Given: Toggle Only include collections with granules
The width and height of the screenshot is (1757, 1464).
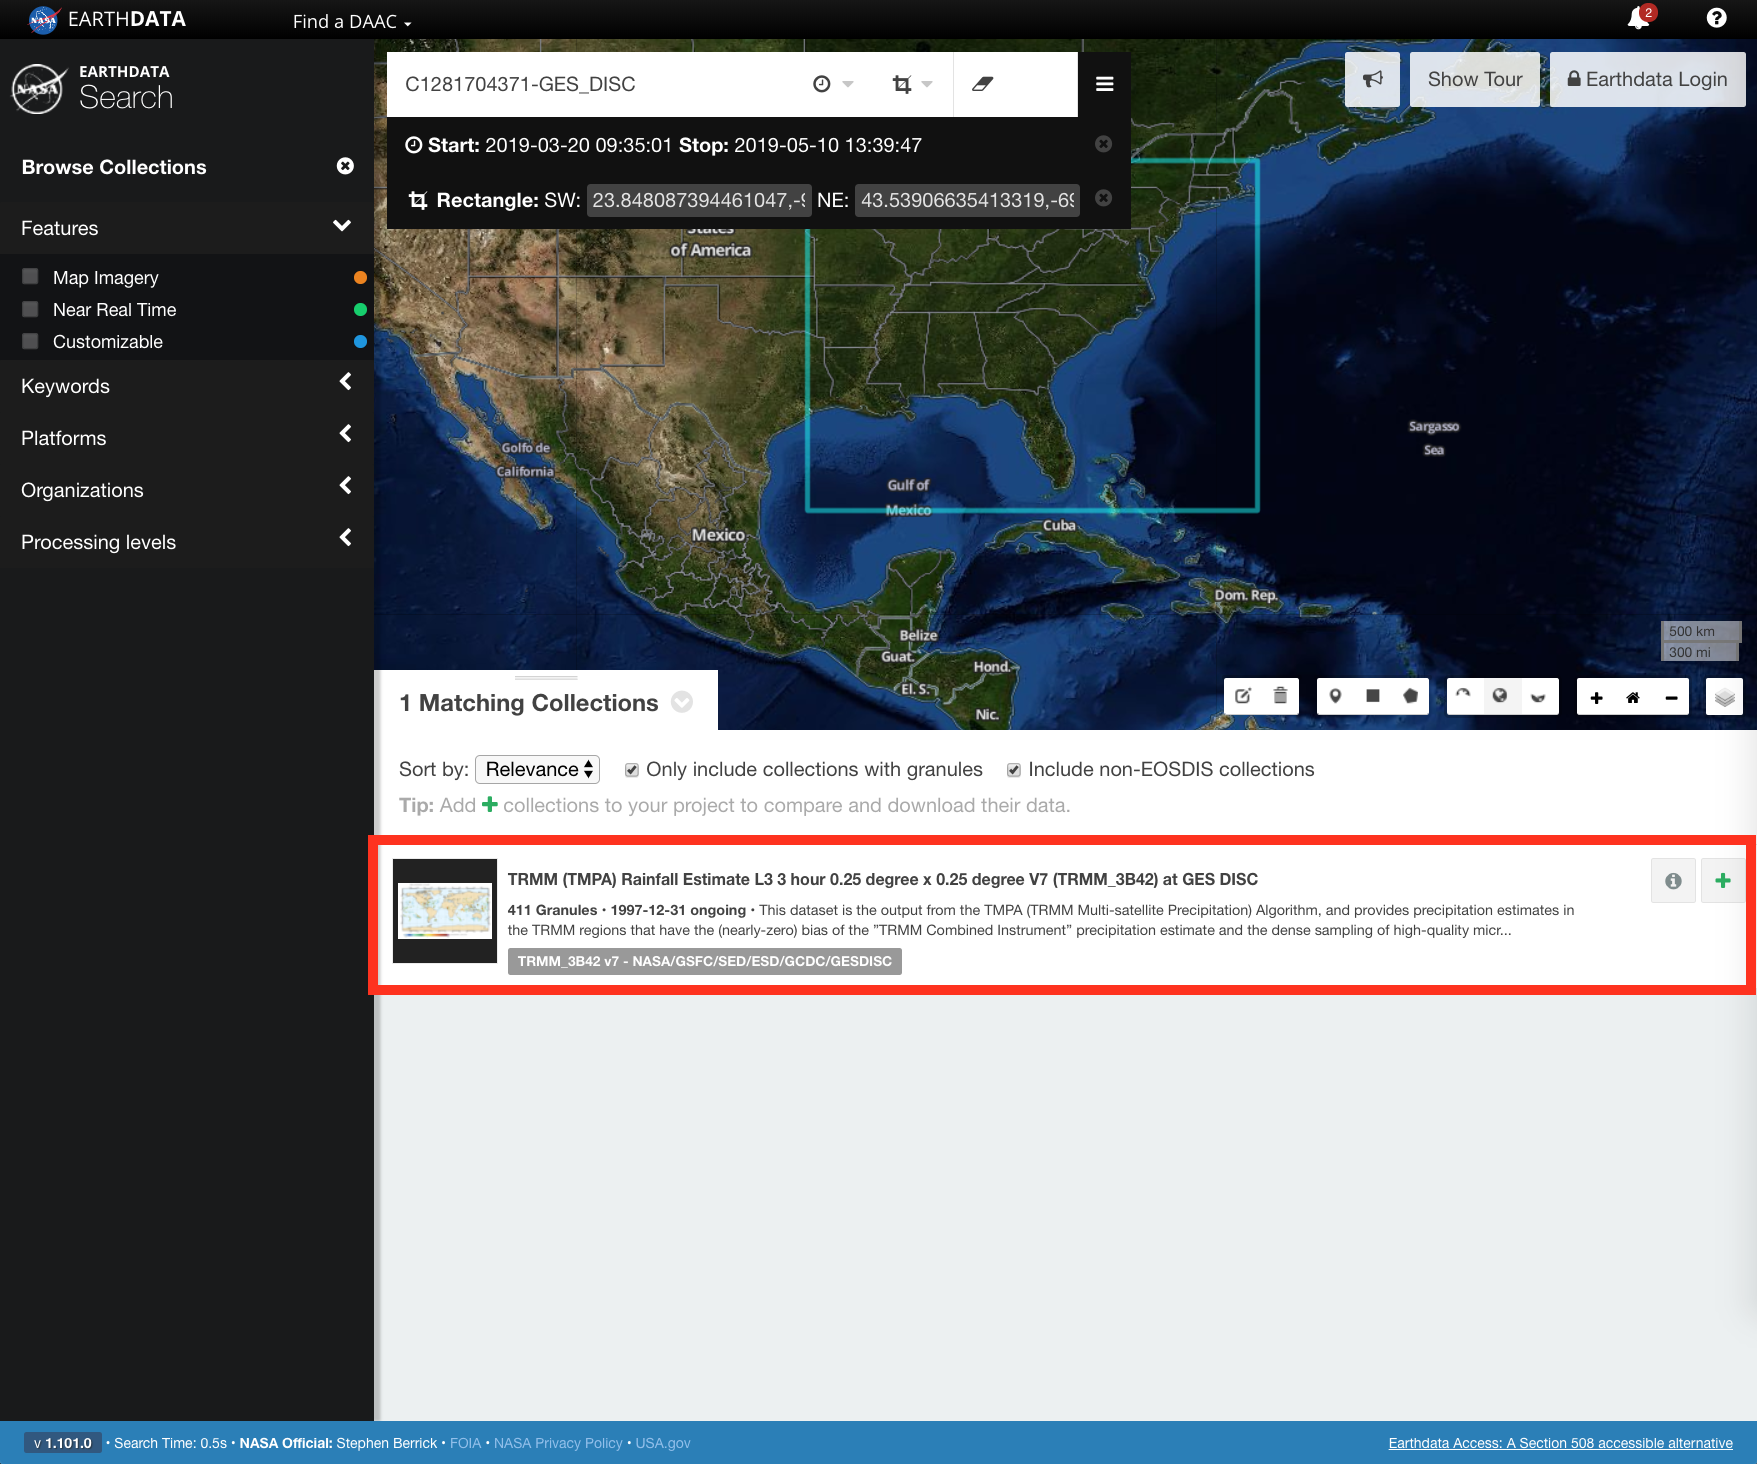Looking at the screenshot, I should pos(632,770).
